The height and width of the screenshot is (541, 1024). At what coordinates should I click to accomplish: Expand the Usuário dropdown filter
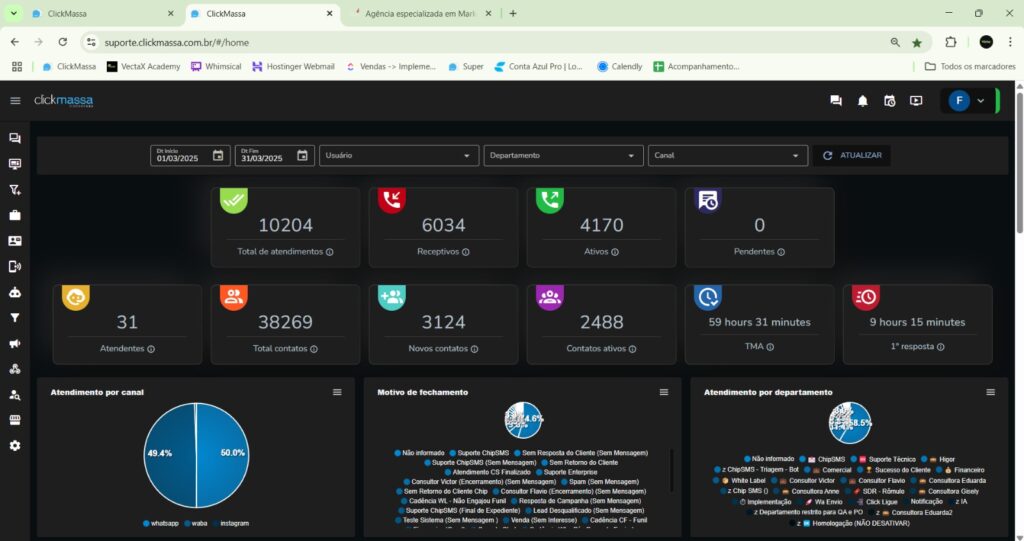(x=399, y=156)
